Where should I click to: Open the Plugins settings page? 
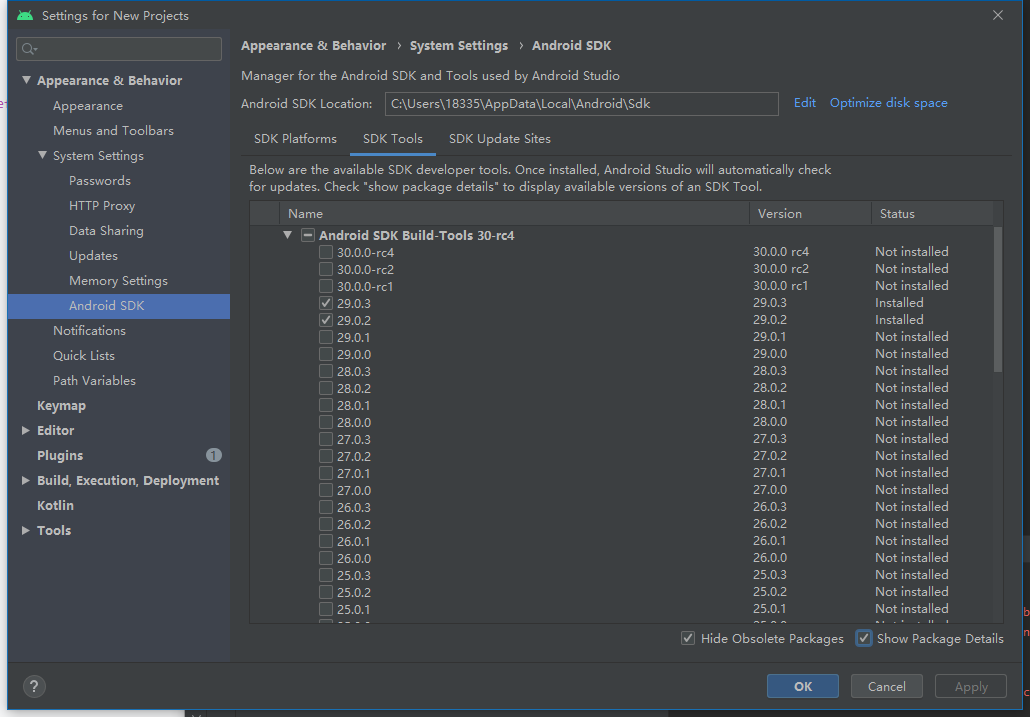pyautogui.click(x=60, y=456)
